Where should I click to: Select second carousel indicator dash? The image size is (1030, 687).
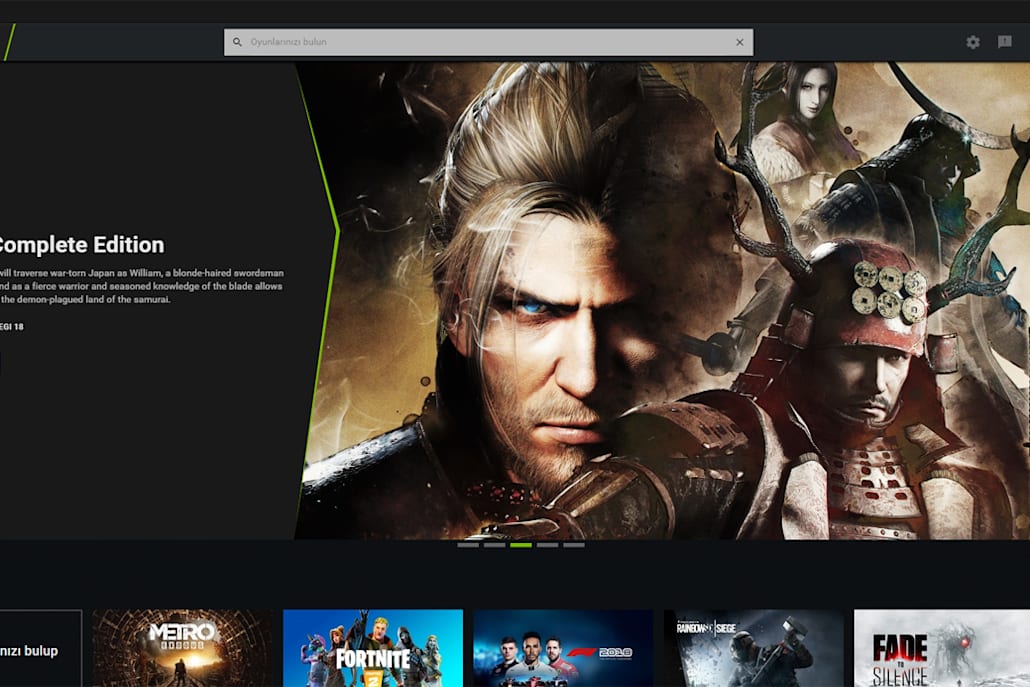495,545
